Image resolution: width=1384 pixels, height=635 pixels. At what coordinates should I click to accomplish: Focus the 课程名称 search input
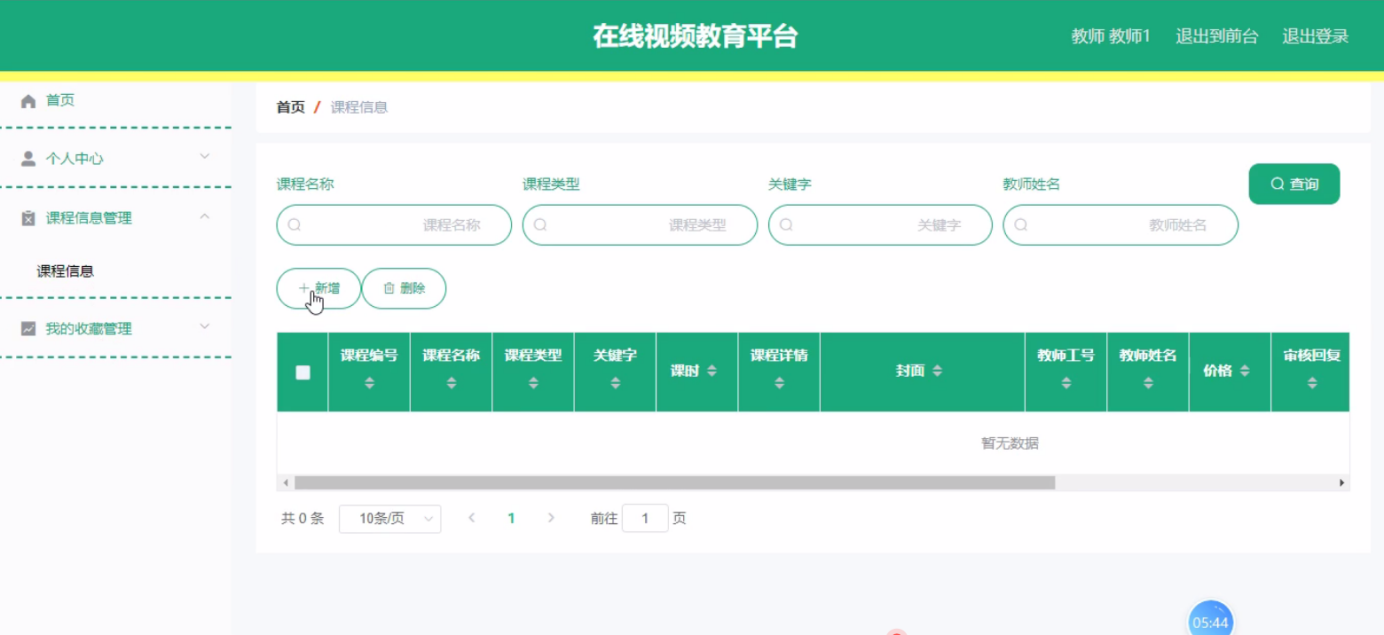[x=394, y=225]
